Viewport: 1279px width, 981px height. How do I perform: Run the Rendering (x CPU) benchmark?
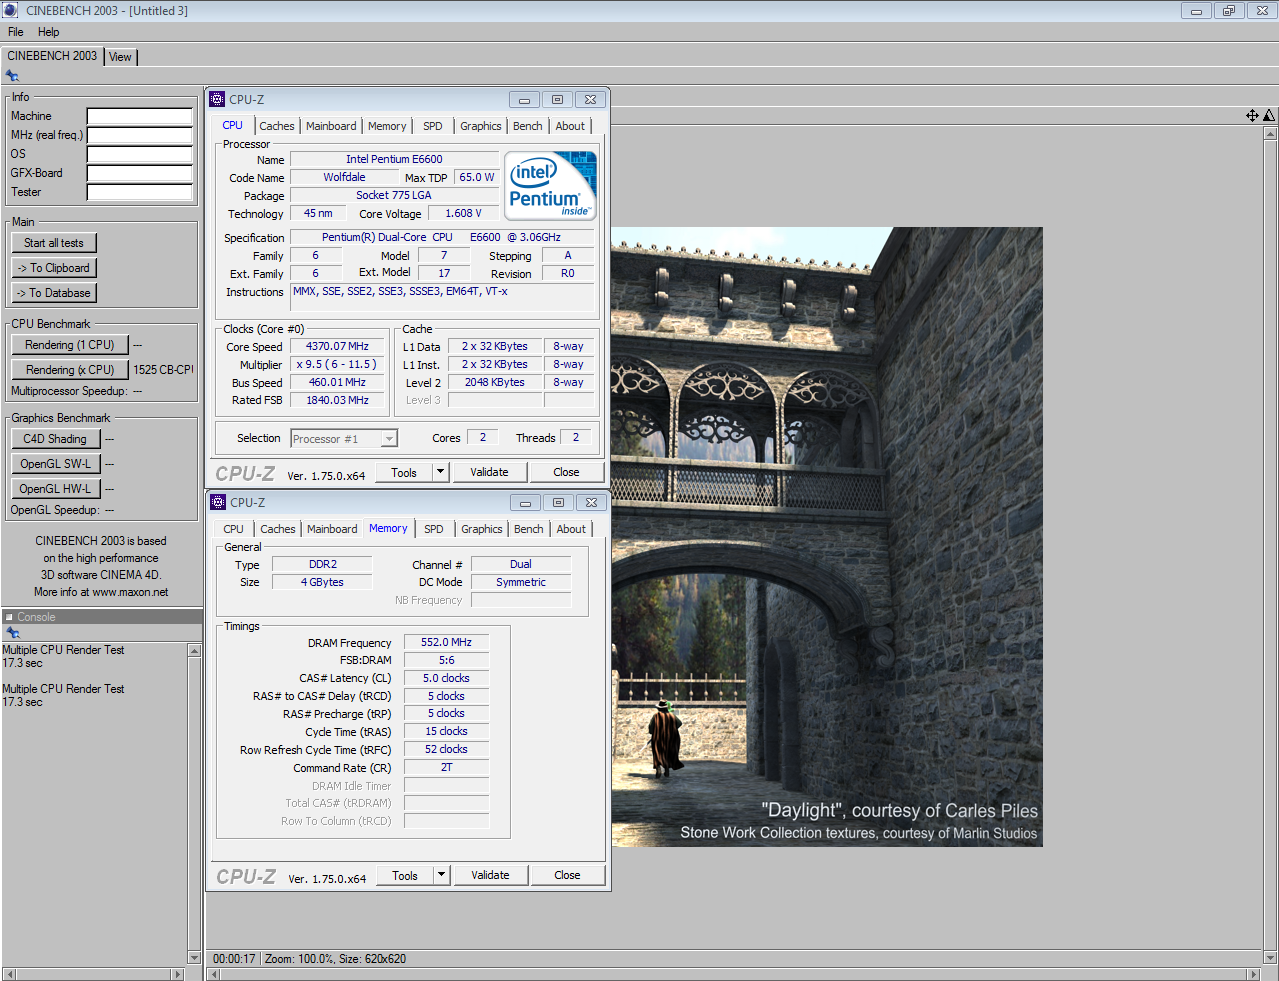[x=70, y=370]
